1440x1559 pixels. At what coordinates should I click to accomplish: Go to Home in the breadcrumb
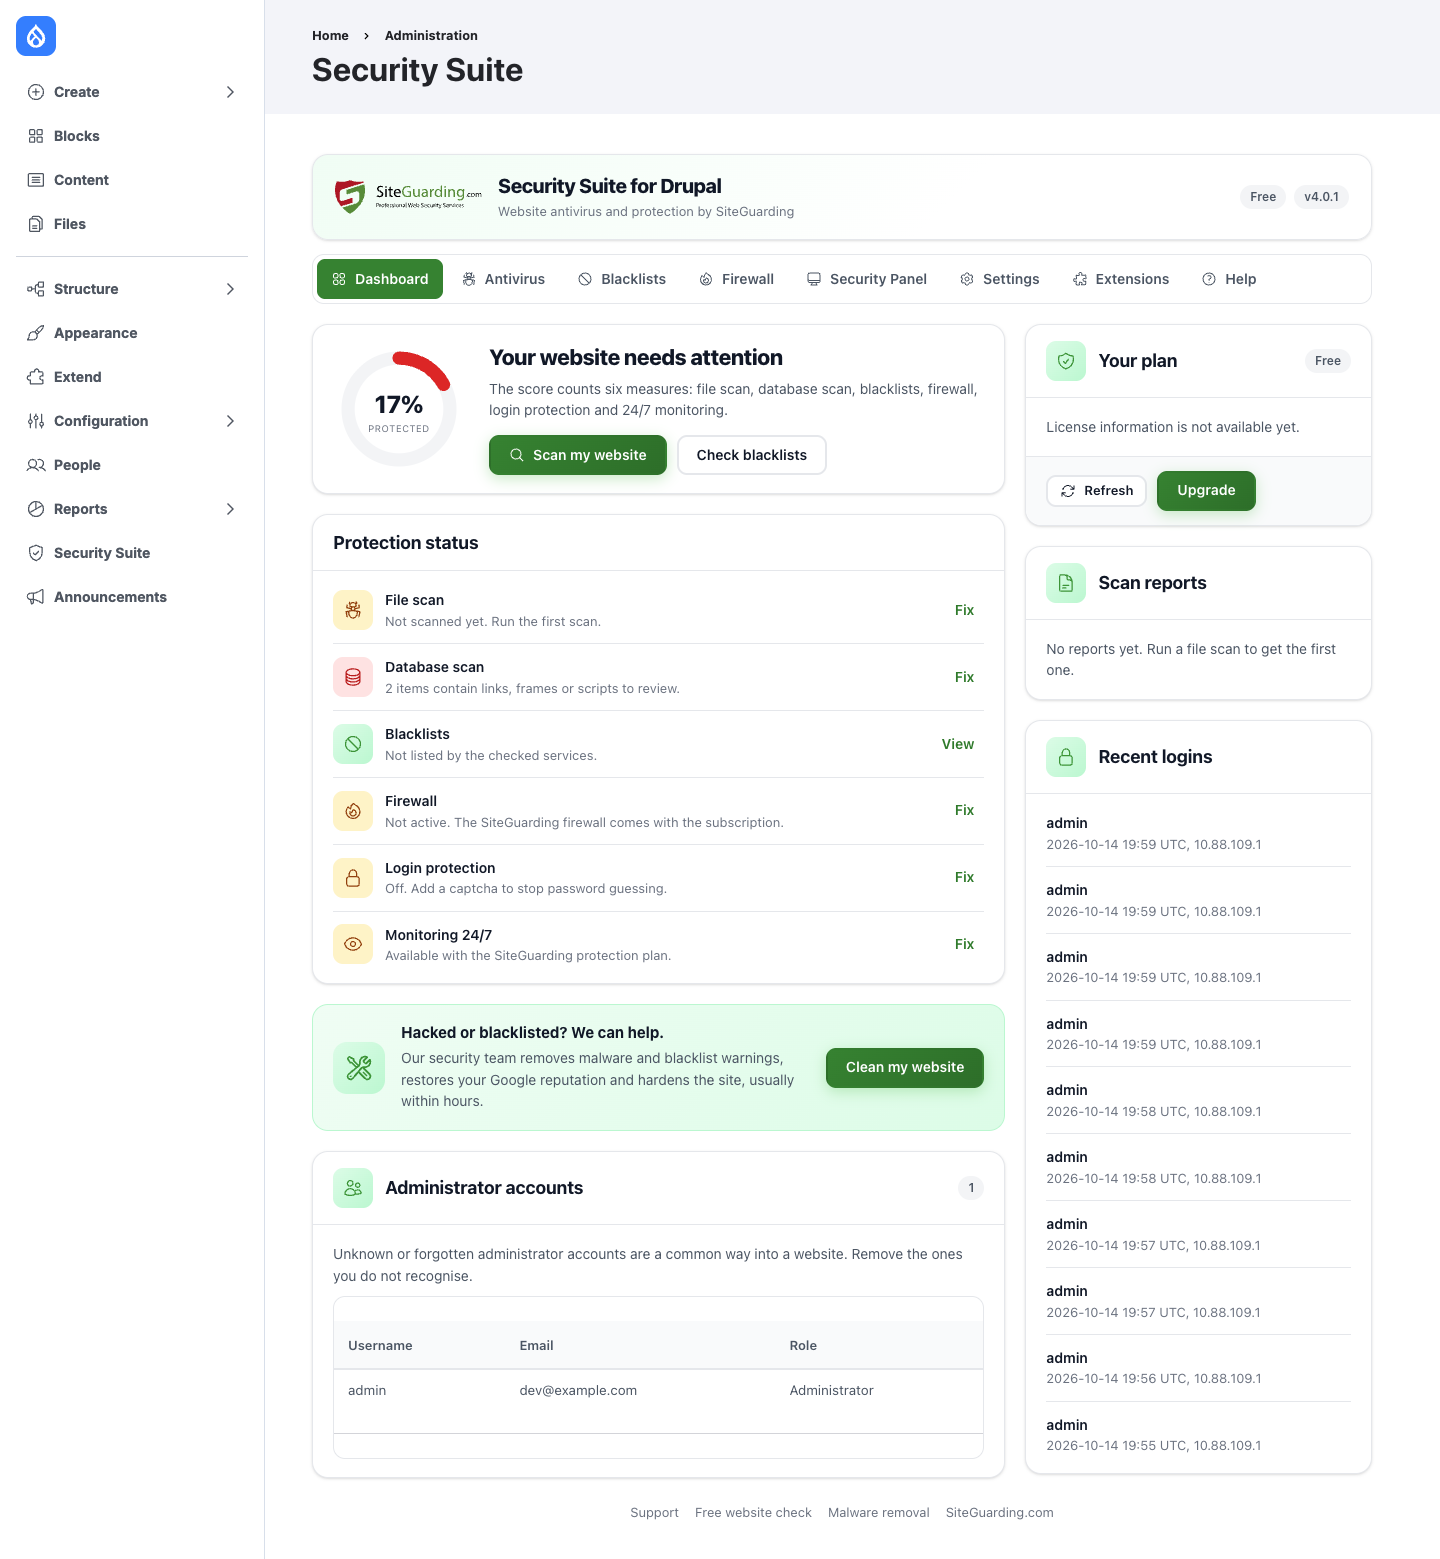point(330,36)
